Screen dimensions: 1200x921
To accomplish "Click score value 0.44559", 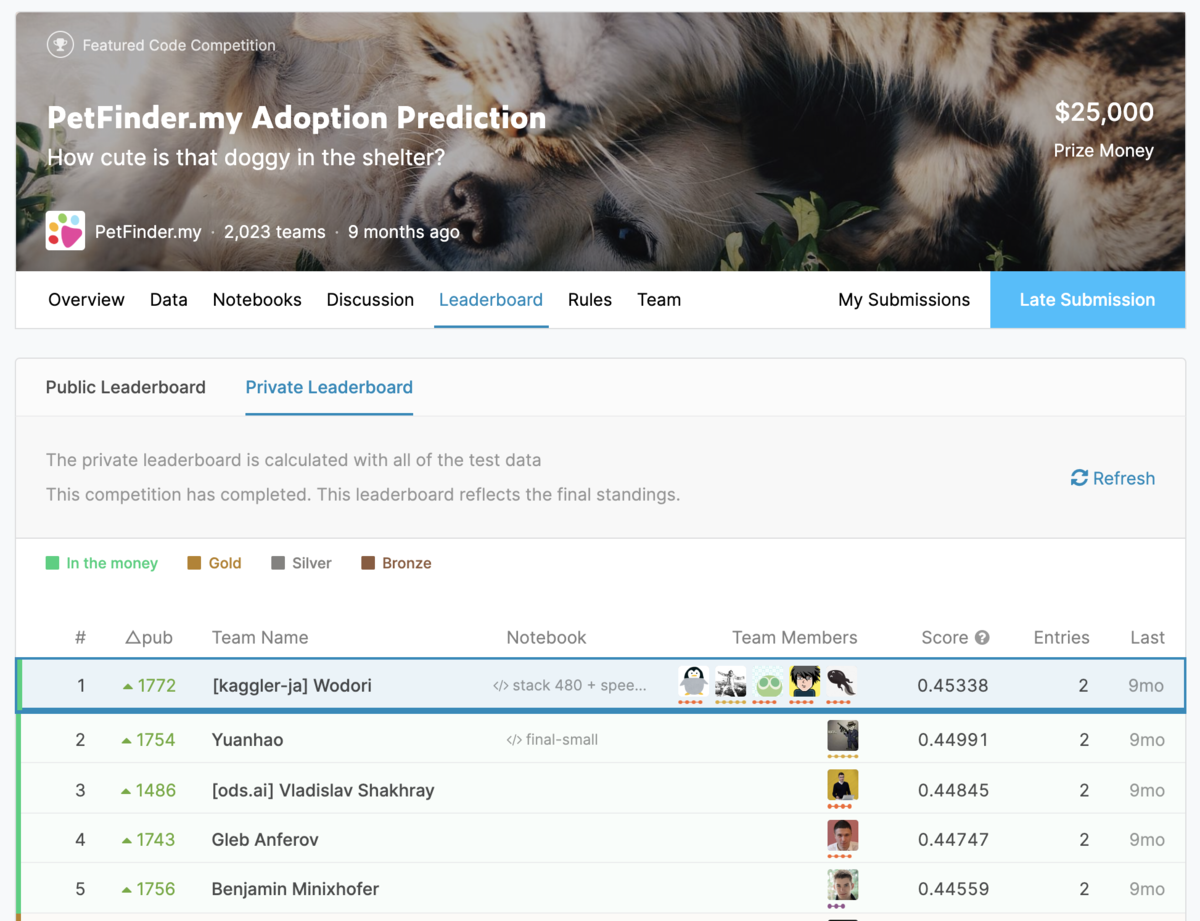I will 952,889.
